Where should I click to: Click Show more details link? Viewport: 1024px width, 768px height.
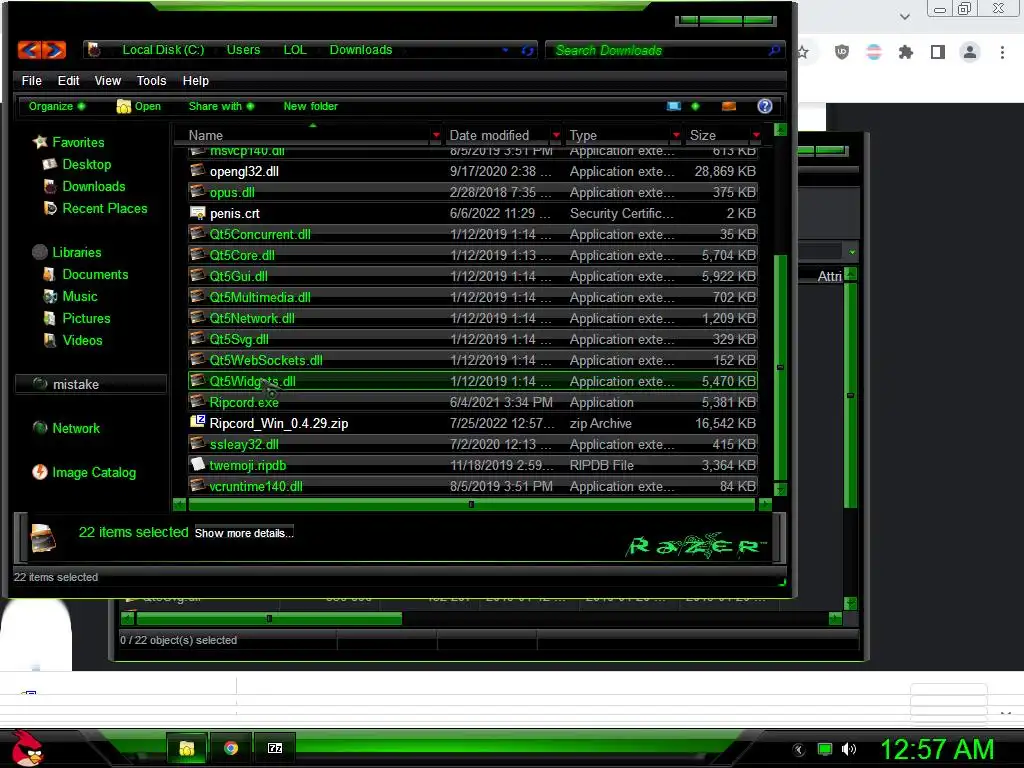[x=244, y=533]
